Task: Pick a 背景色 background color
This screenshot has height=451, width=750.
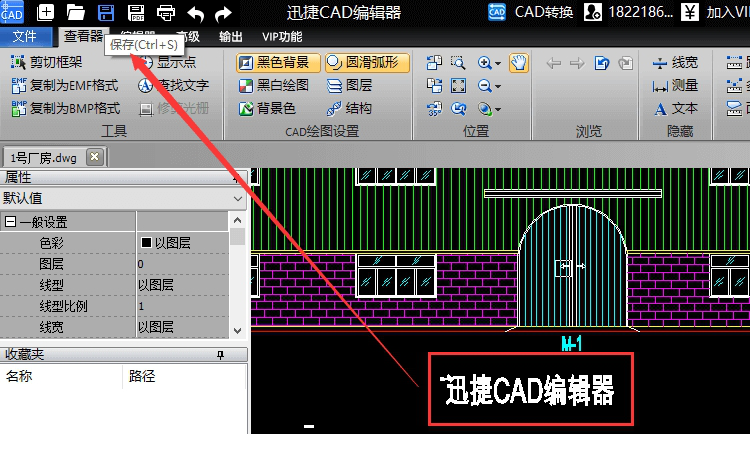Action: 267,108
